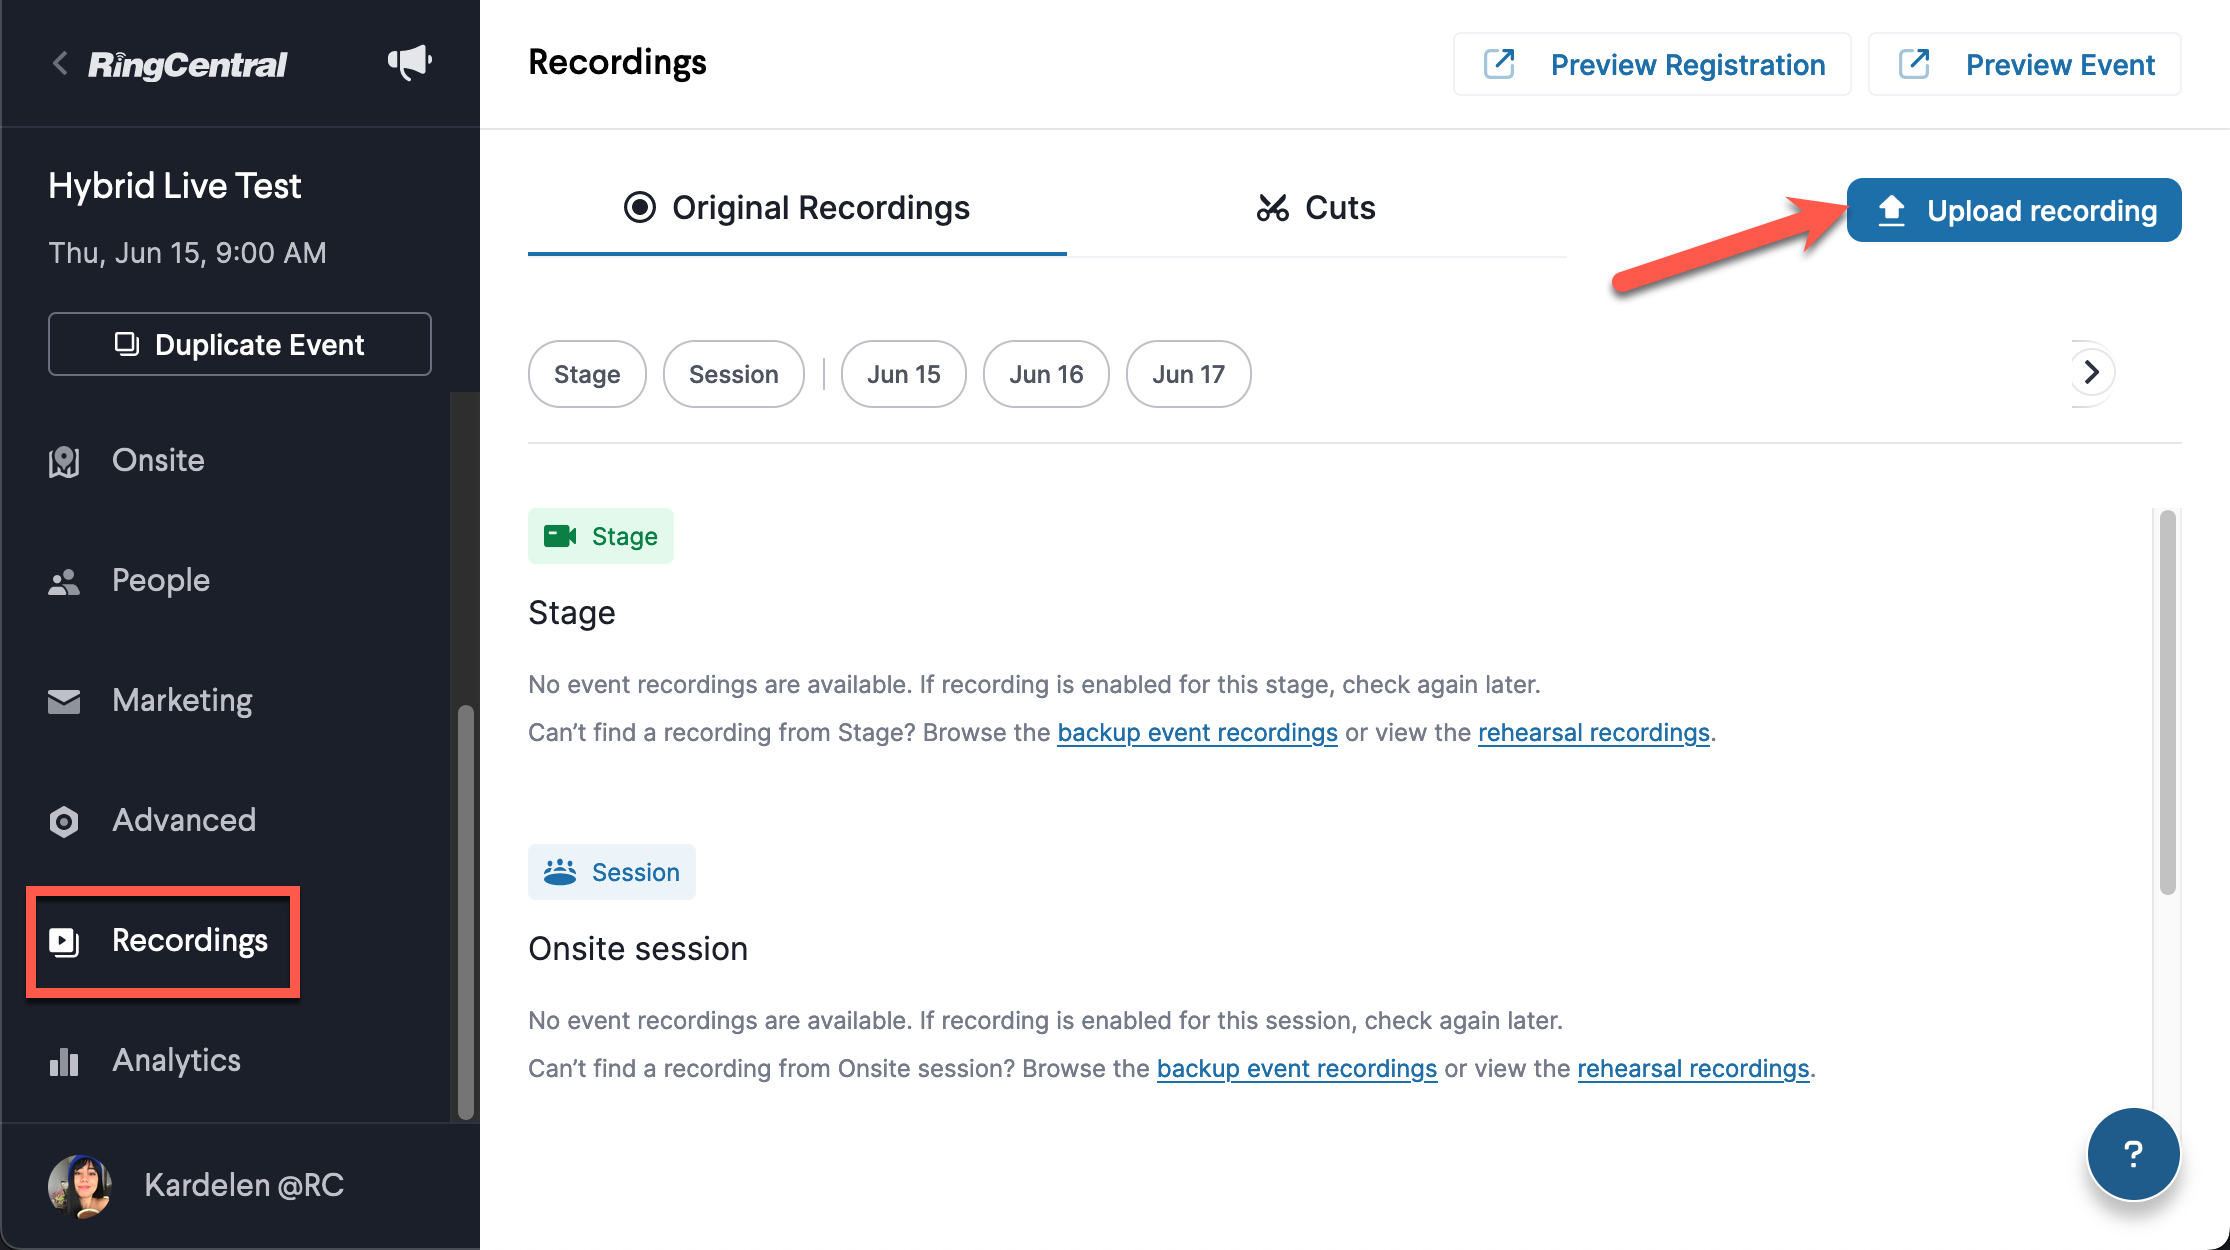Toggle the Stage filter chip
This screenshot has height=1250, width=2230.
(587, 374)
